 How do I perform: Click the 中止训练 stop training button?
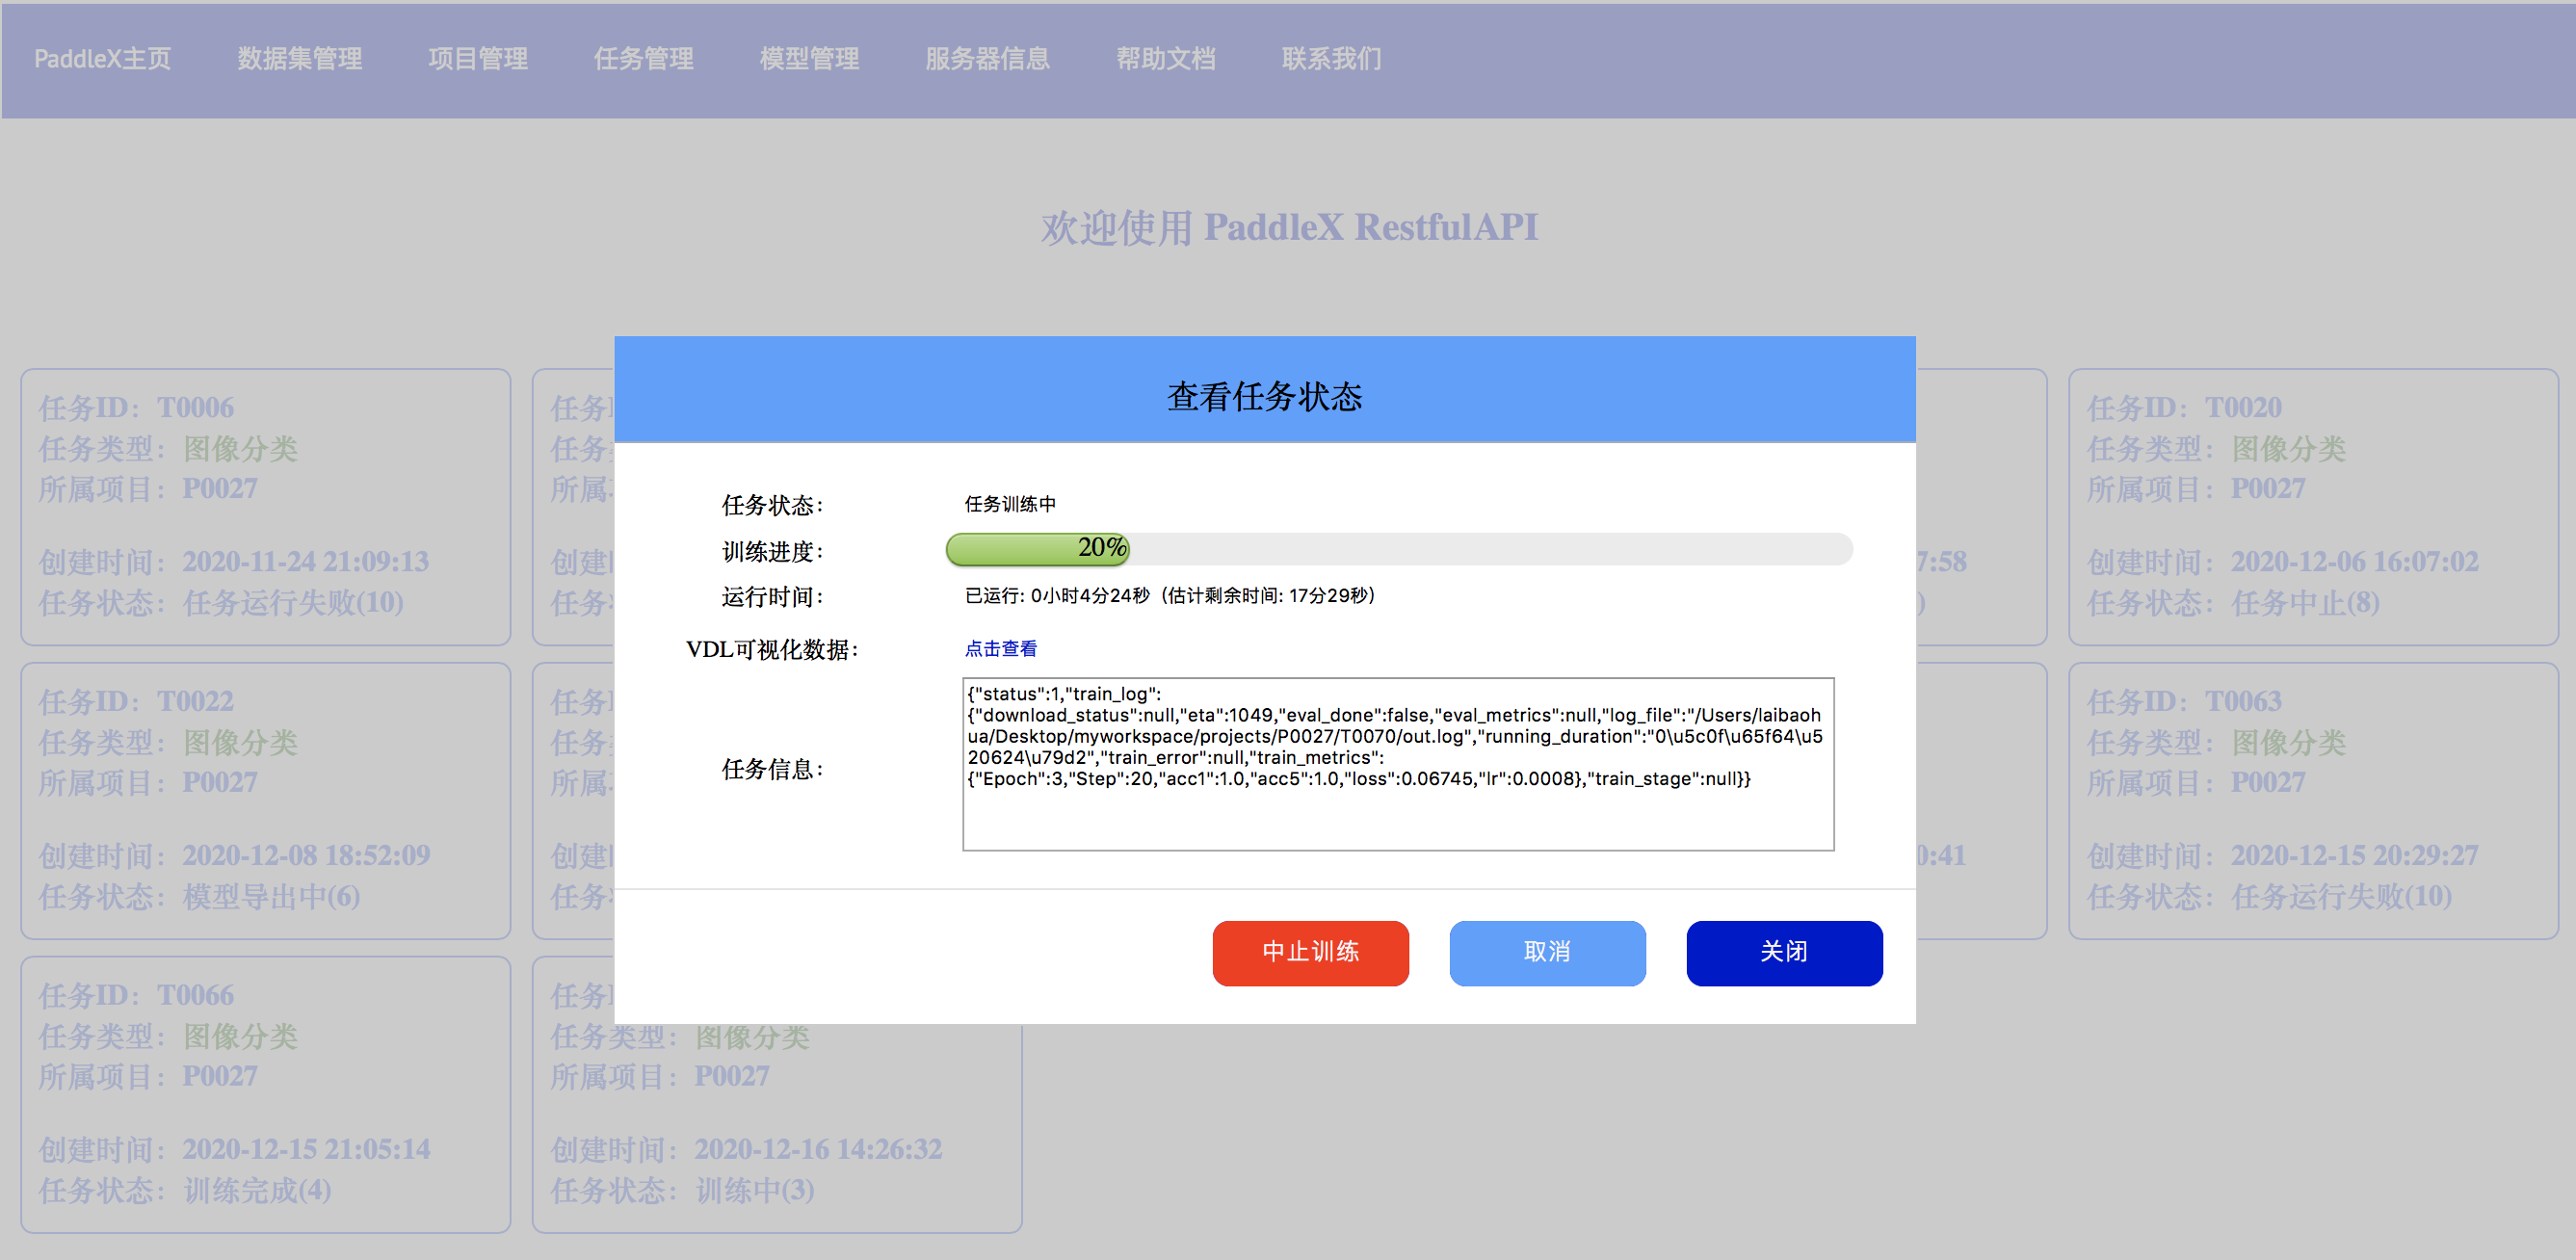[1310, 952]
